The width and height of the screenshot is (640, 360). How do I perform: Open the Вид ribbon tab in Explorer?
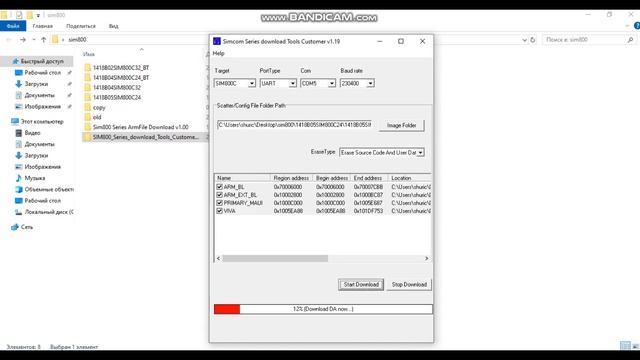(x=113, y=26)
